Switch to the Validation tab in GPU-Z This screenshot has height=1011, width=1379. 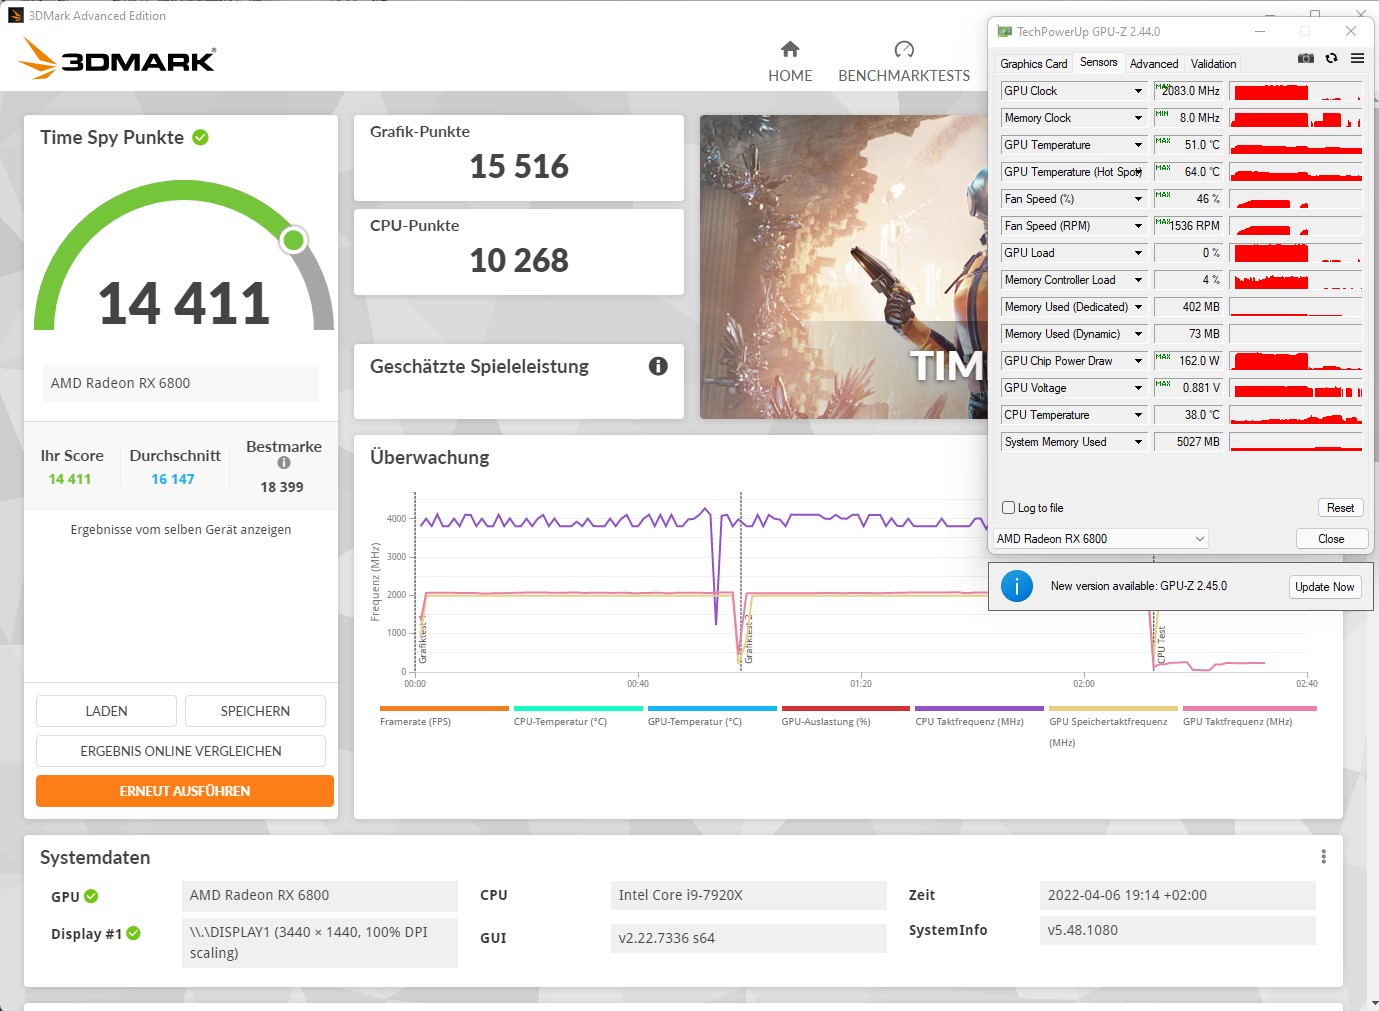tap(1213, 63)
